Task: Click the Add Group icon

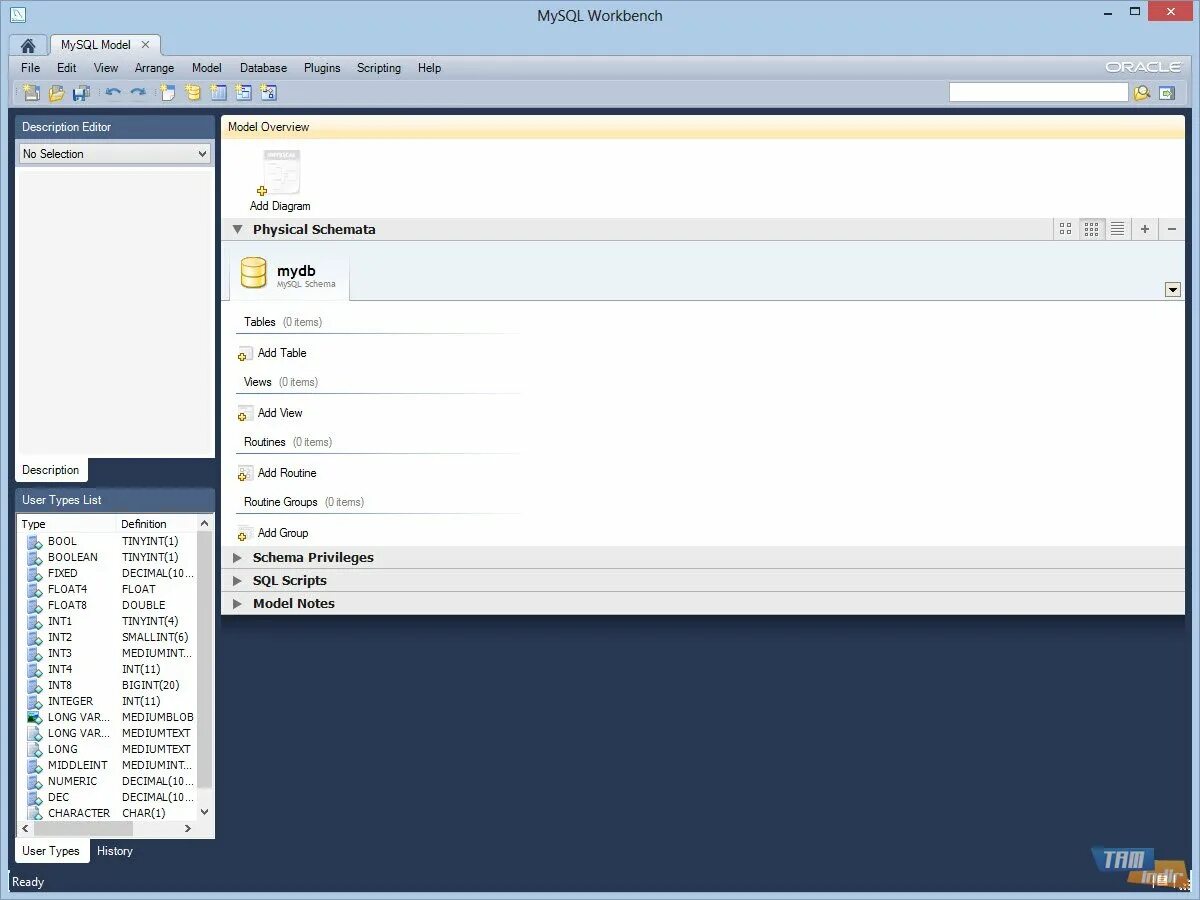Action: click(245, 533)
